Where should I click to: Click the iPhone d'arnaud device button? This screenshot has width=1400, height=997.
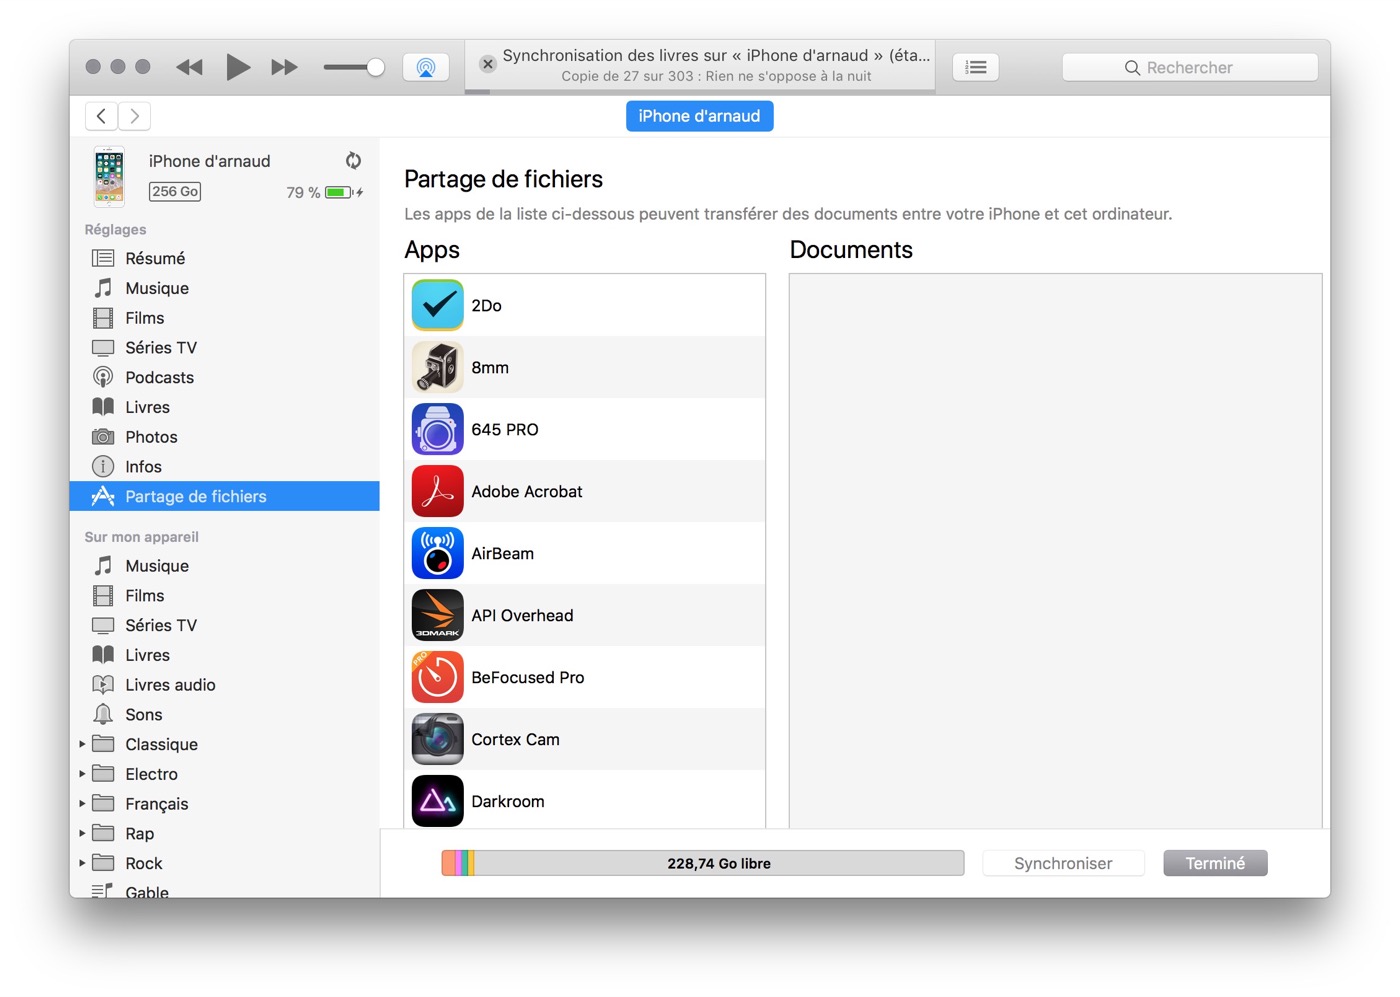700,116
